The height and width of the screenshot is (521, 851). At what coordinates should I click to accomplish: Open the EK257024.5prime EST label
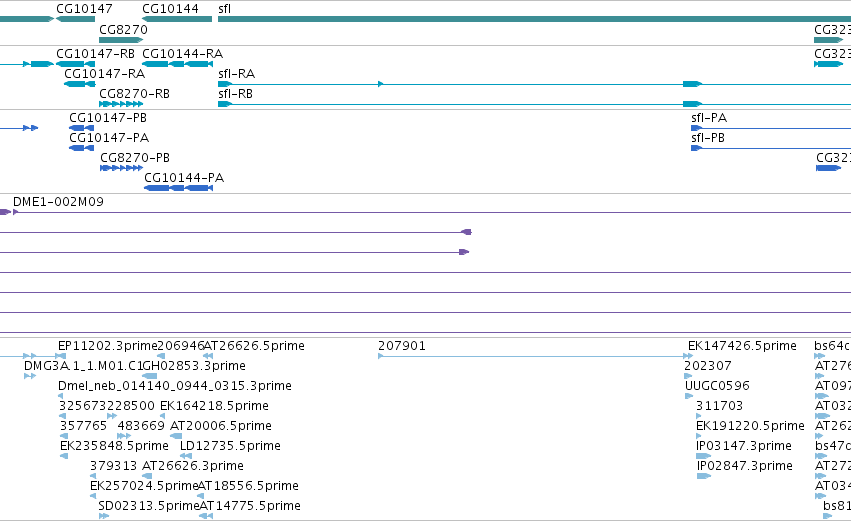tap(144, 486)
